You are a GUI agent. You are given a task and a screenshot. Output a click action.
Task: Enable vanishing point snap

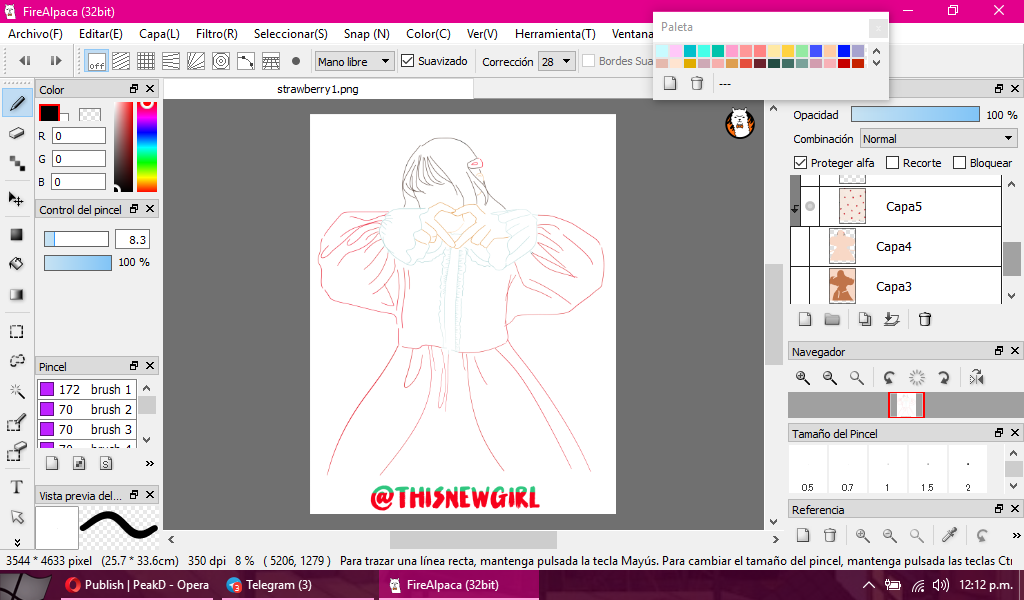pyautogui.click(x=171, y=61)
